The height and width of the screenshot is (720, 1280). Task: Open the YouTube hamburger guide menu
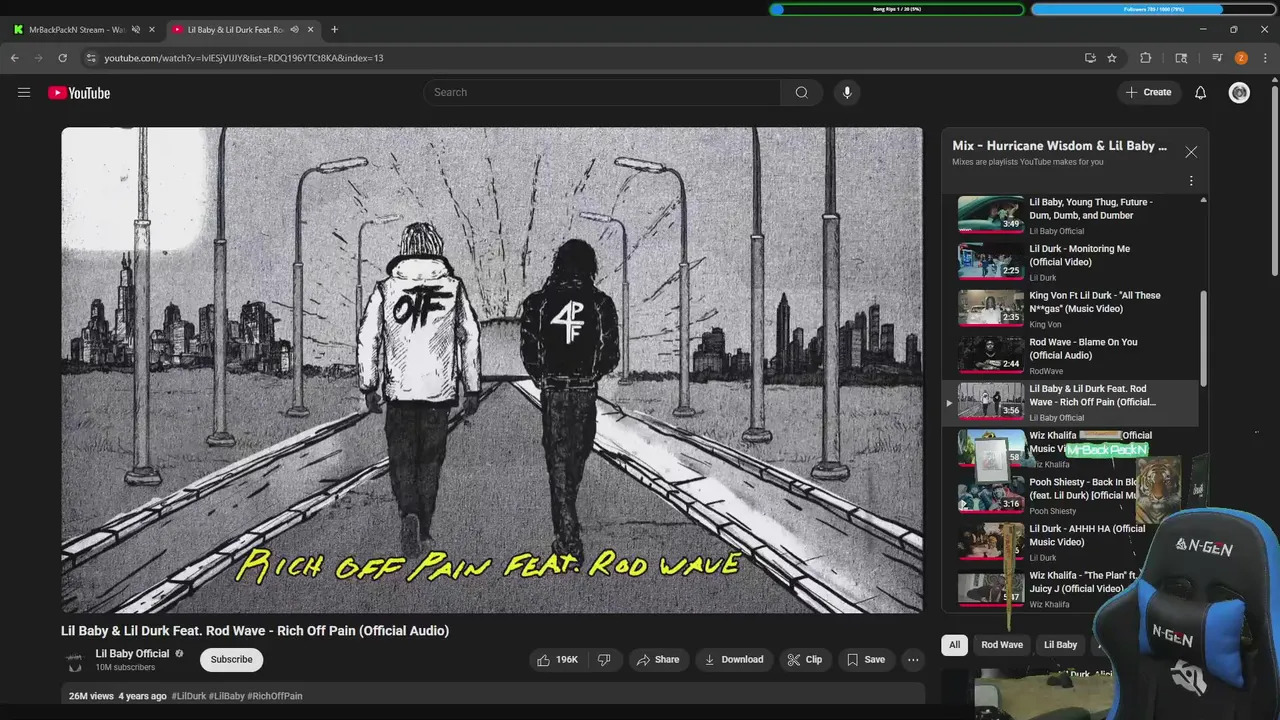click(x=24, y=93)
